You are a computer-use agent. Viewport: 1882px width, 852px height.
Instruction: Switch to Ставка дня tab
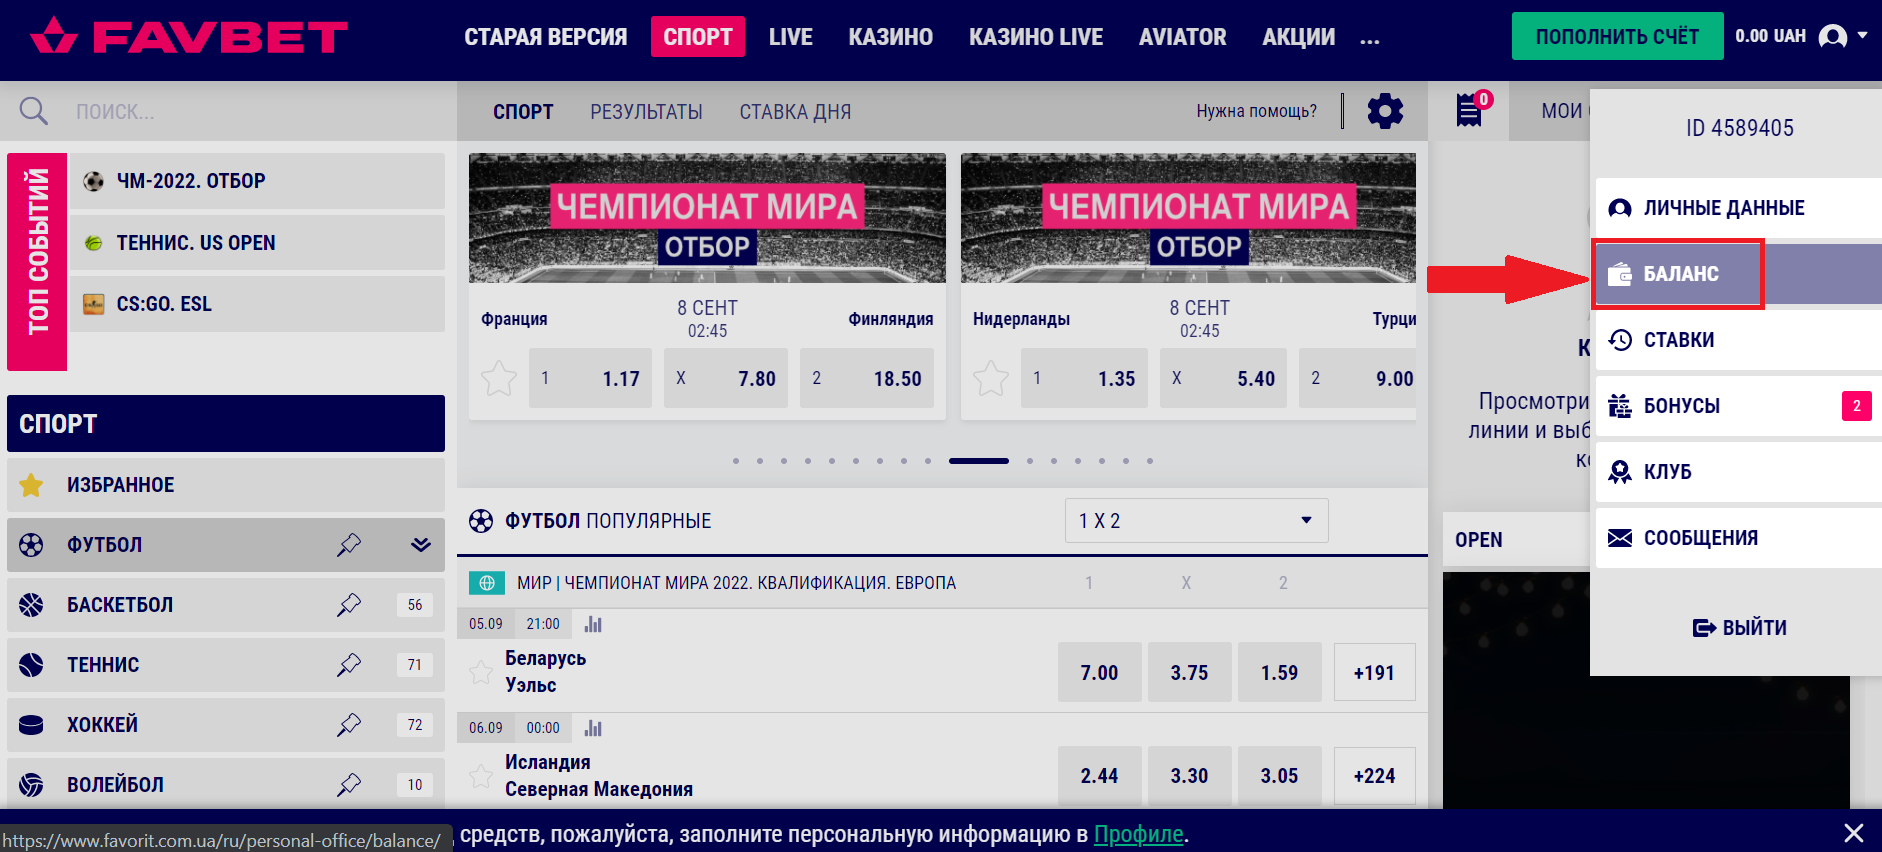[x=795, y=112]
